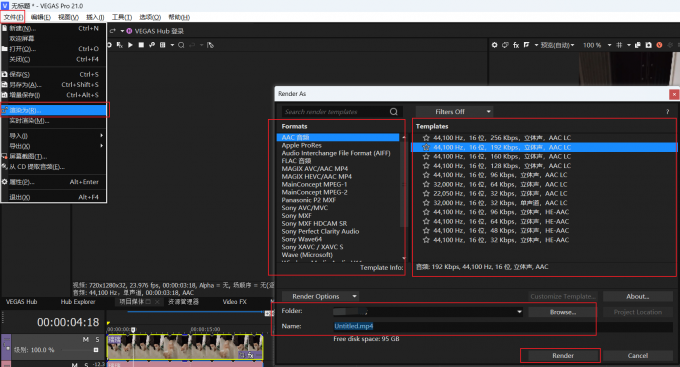The height and width of the screenshot is (367, 680).
Task: Expand the 导入 submenu in File menu
Action: click(54, 136)
